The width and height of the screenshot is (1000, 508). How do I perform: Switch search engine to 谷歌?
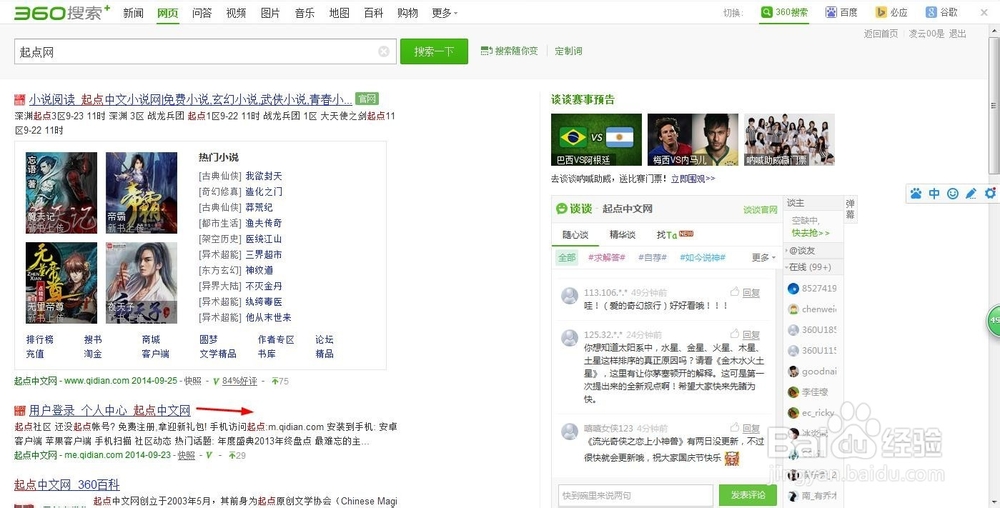[x=942, y=12]
